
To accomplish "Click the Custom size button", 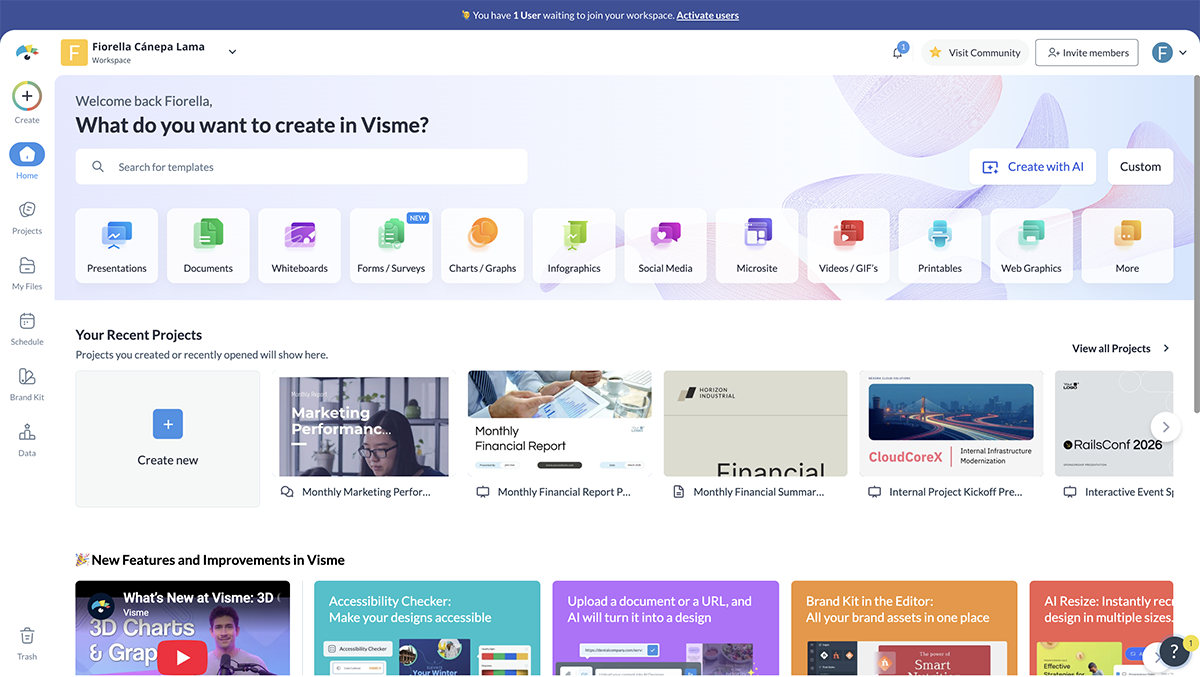I will pos(1140,167).
